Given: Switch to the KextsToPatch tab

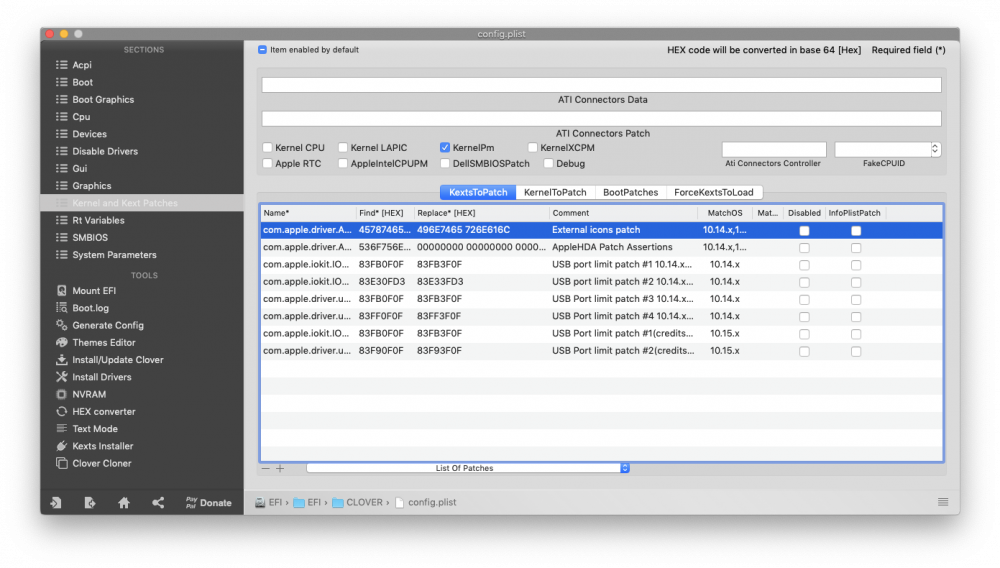Looking at the screenshot, I should (478, 192).
